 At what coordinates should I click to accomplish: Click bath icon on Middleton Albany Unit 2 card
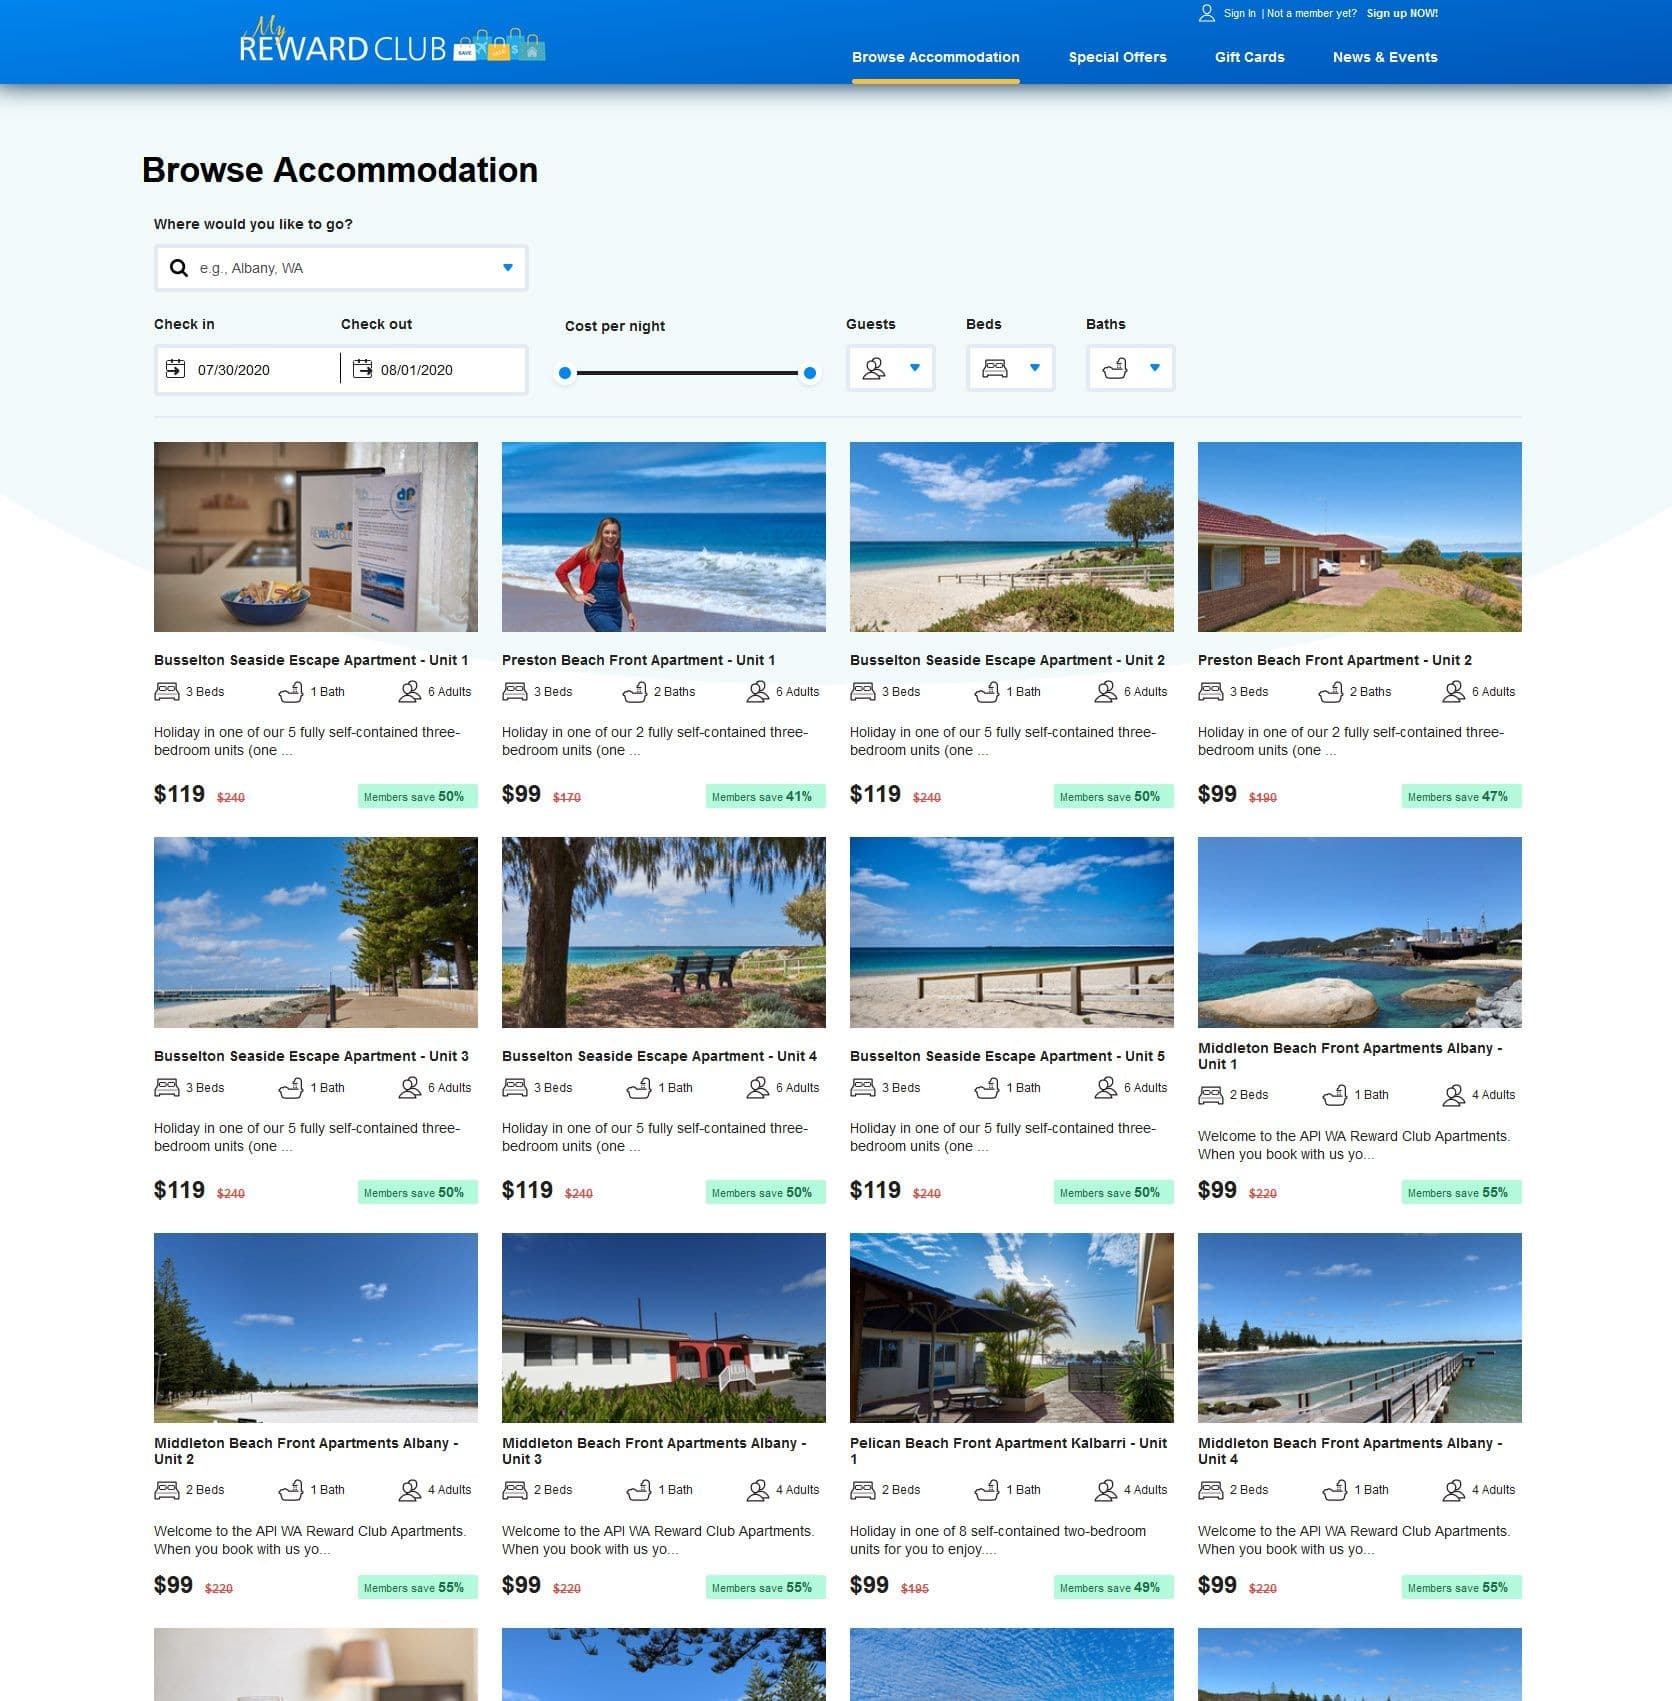click(x=291, y=1490)
